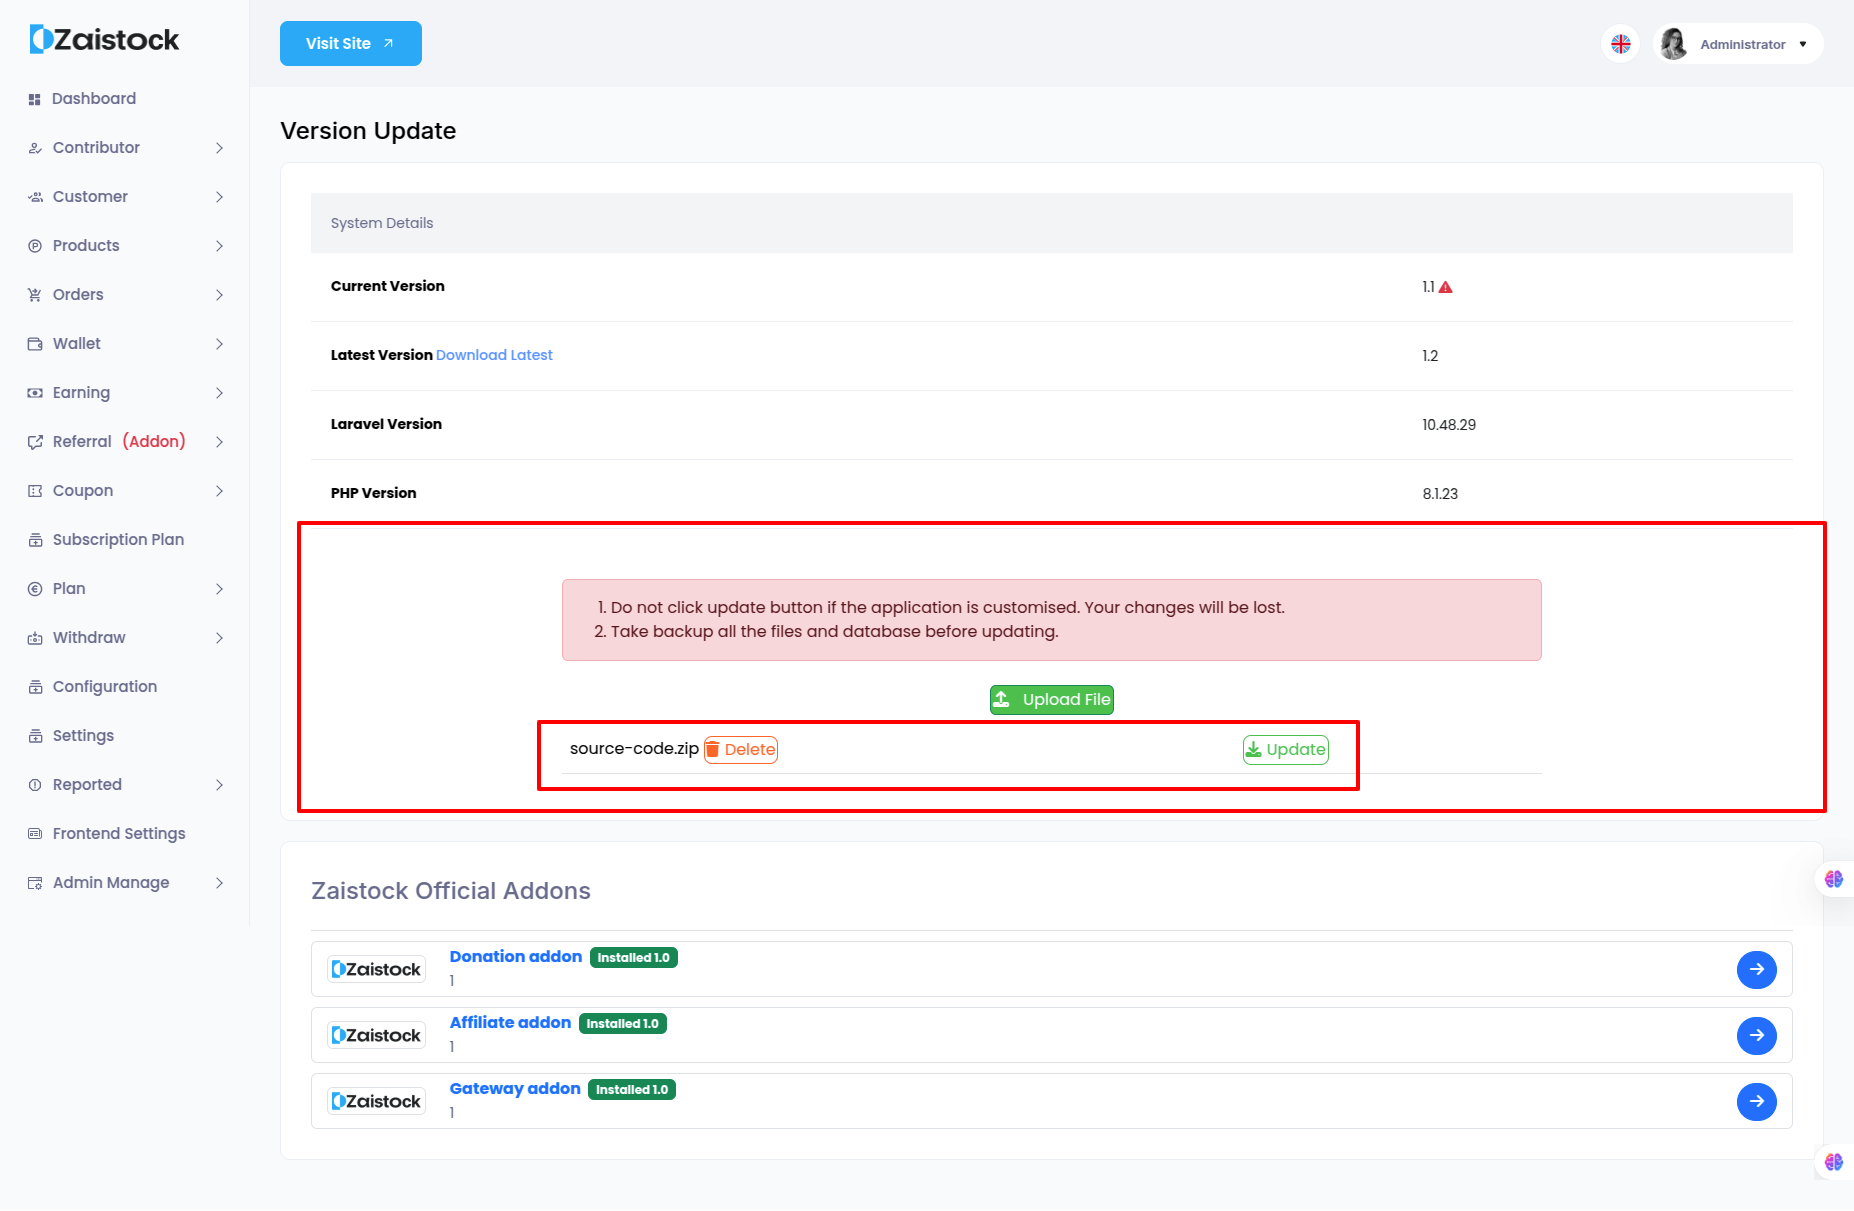Delete the source-code.zip file
Viewport: 1854px width, 1211px height.
(x=741, y=750)
